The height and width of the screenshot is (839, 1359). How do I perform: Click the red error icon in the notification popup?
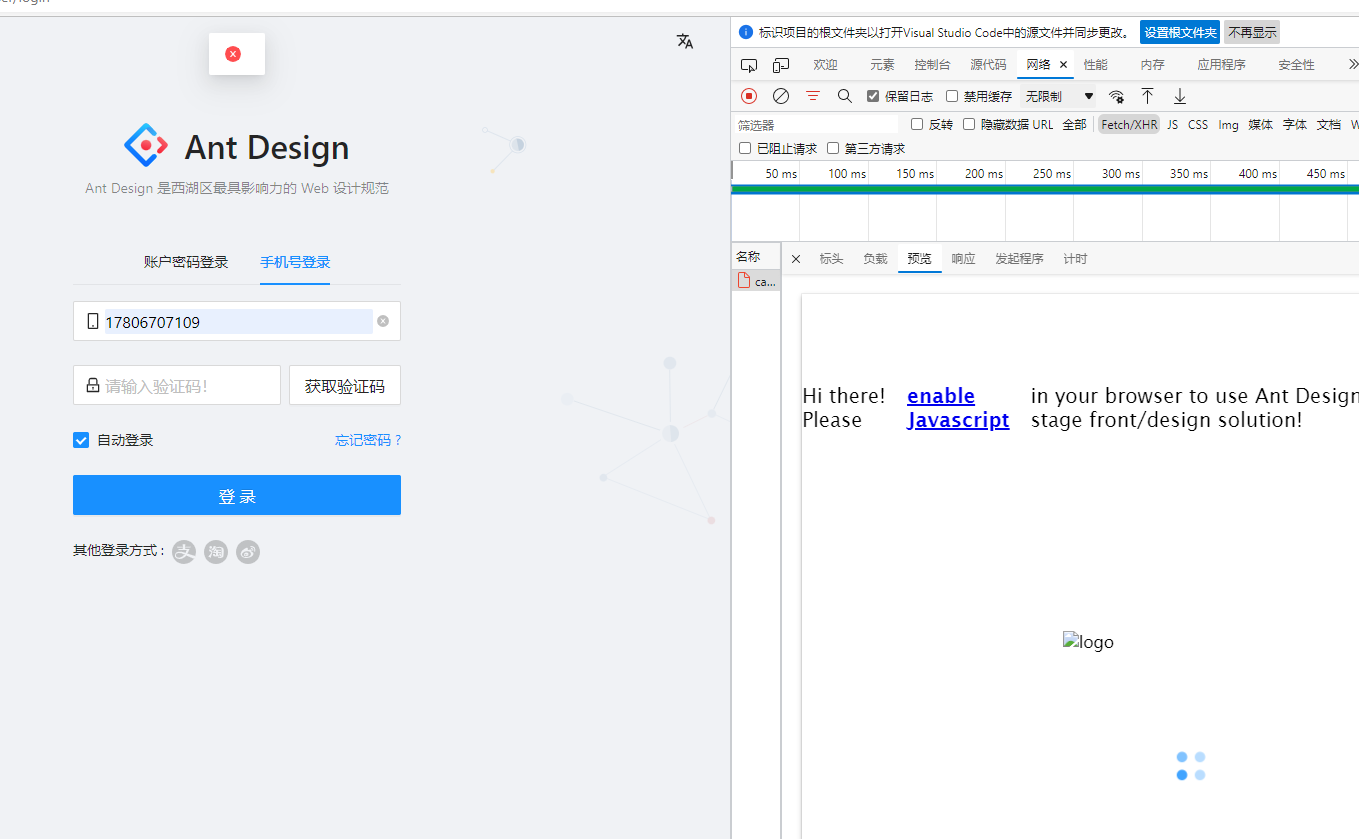pos(233,54)
